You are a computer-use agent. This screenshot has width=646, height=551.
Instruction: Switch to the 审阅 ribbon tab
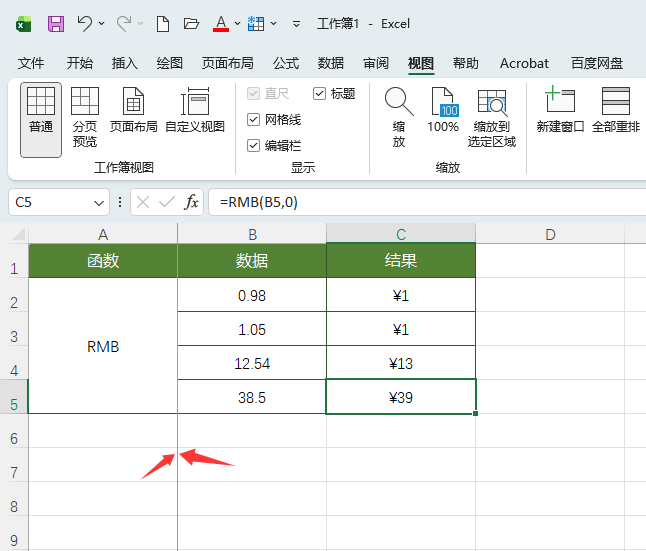[x=376, y=63]
